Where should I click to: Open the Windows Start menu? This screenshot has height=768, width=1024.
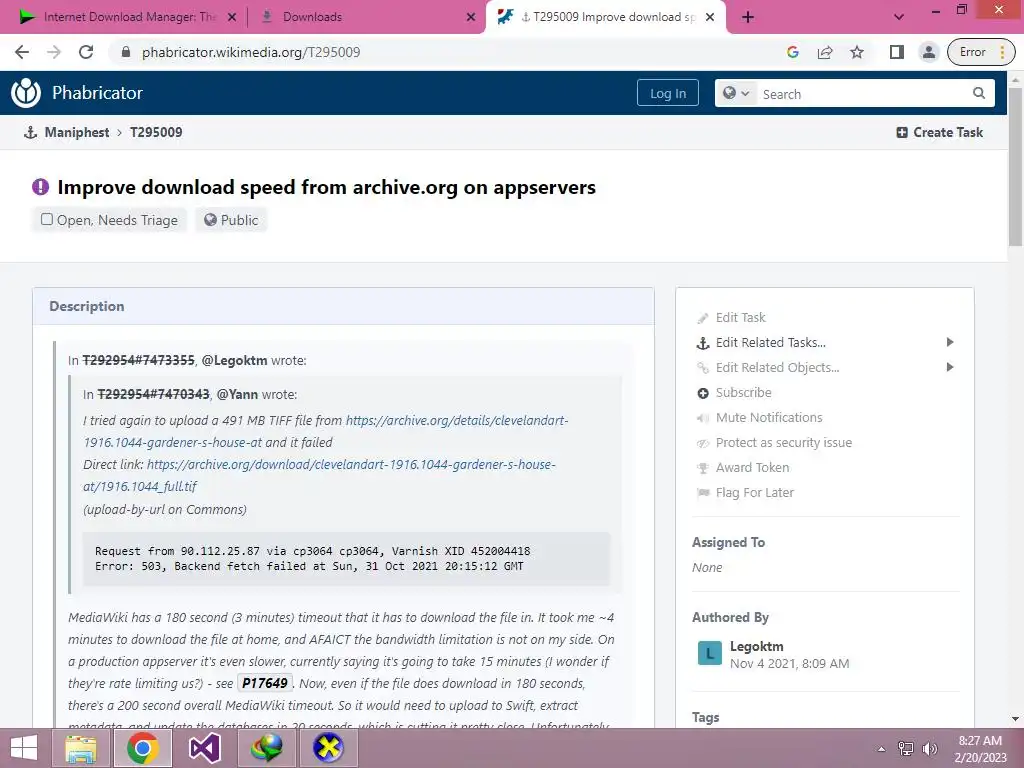[x=24, y=748]
